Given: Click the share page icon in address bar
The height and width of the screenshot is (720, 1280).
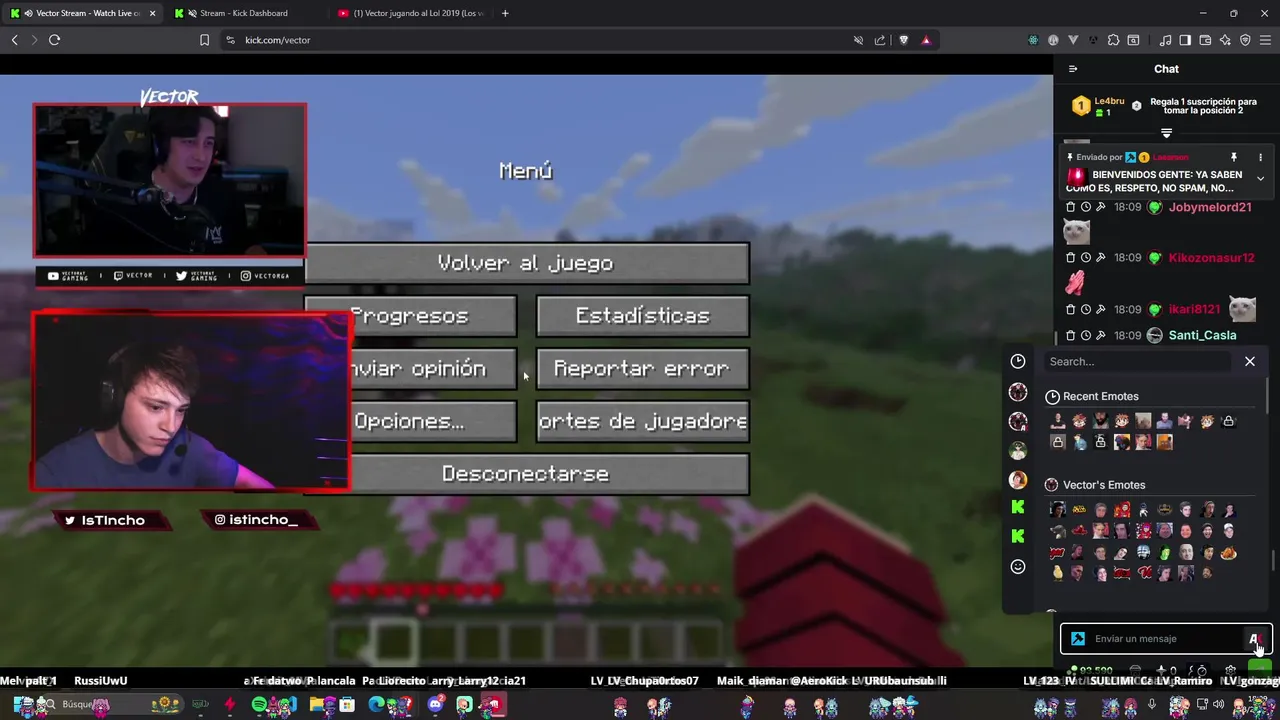Looking at the screenshot, I should pos(880,40).
